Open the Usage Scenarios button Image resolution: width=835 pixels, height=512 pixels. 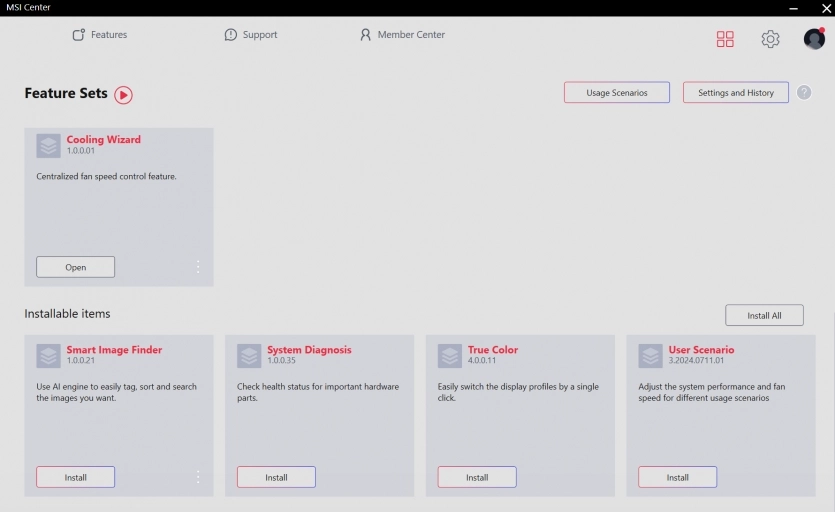[616, 93]
